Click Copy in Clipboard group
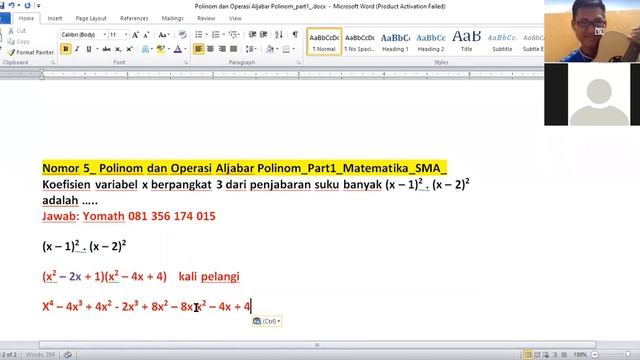 [x=19, y=41]
